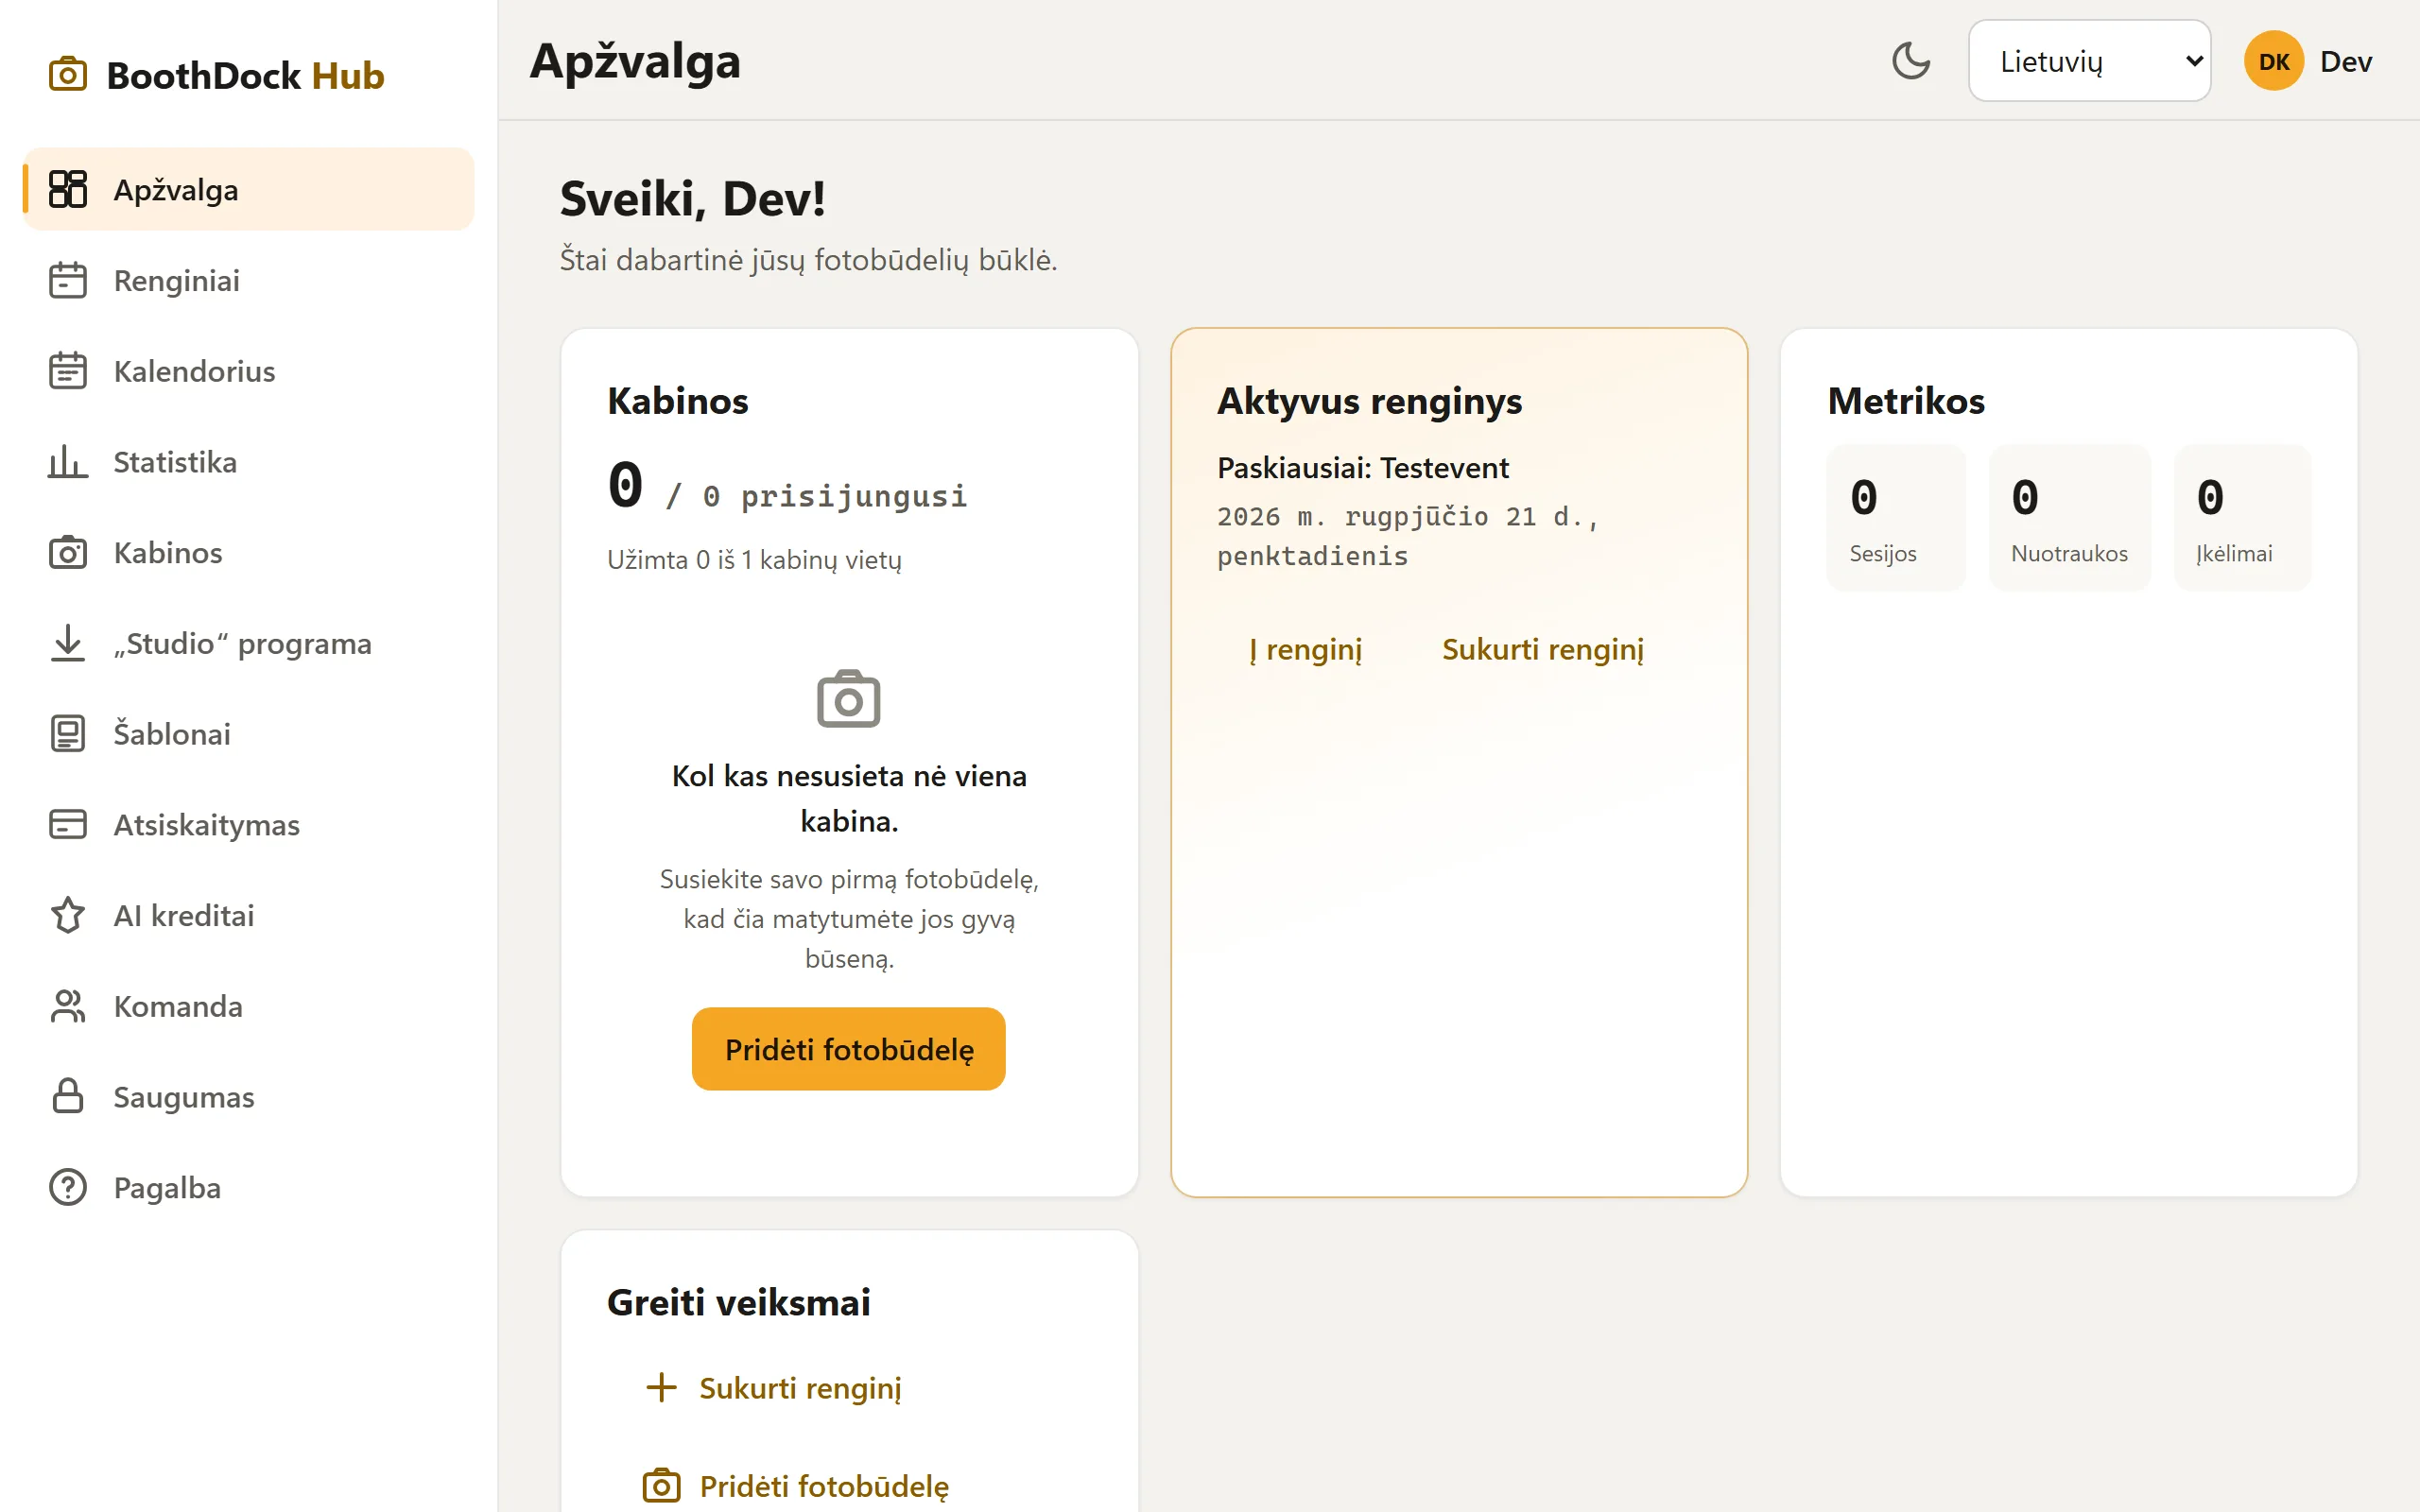Click the Dev username in header
Image resolution: width=2420 pixels, height=1512 pixels.
click(2345, 61)
